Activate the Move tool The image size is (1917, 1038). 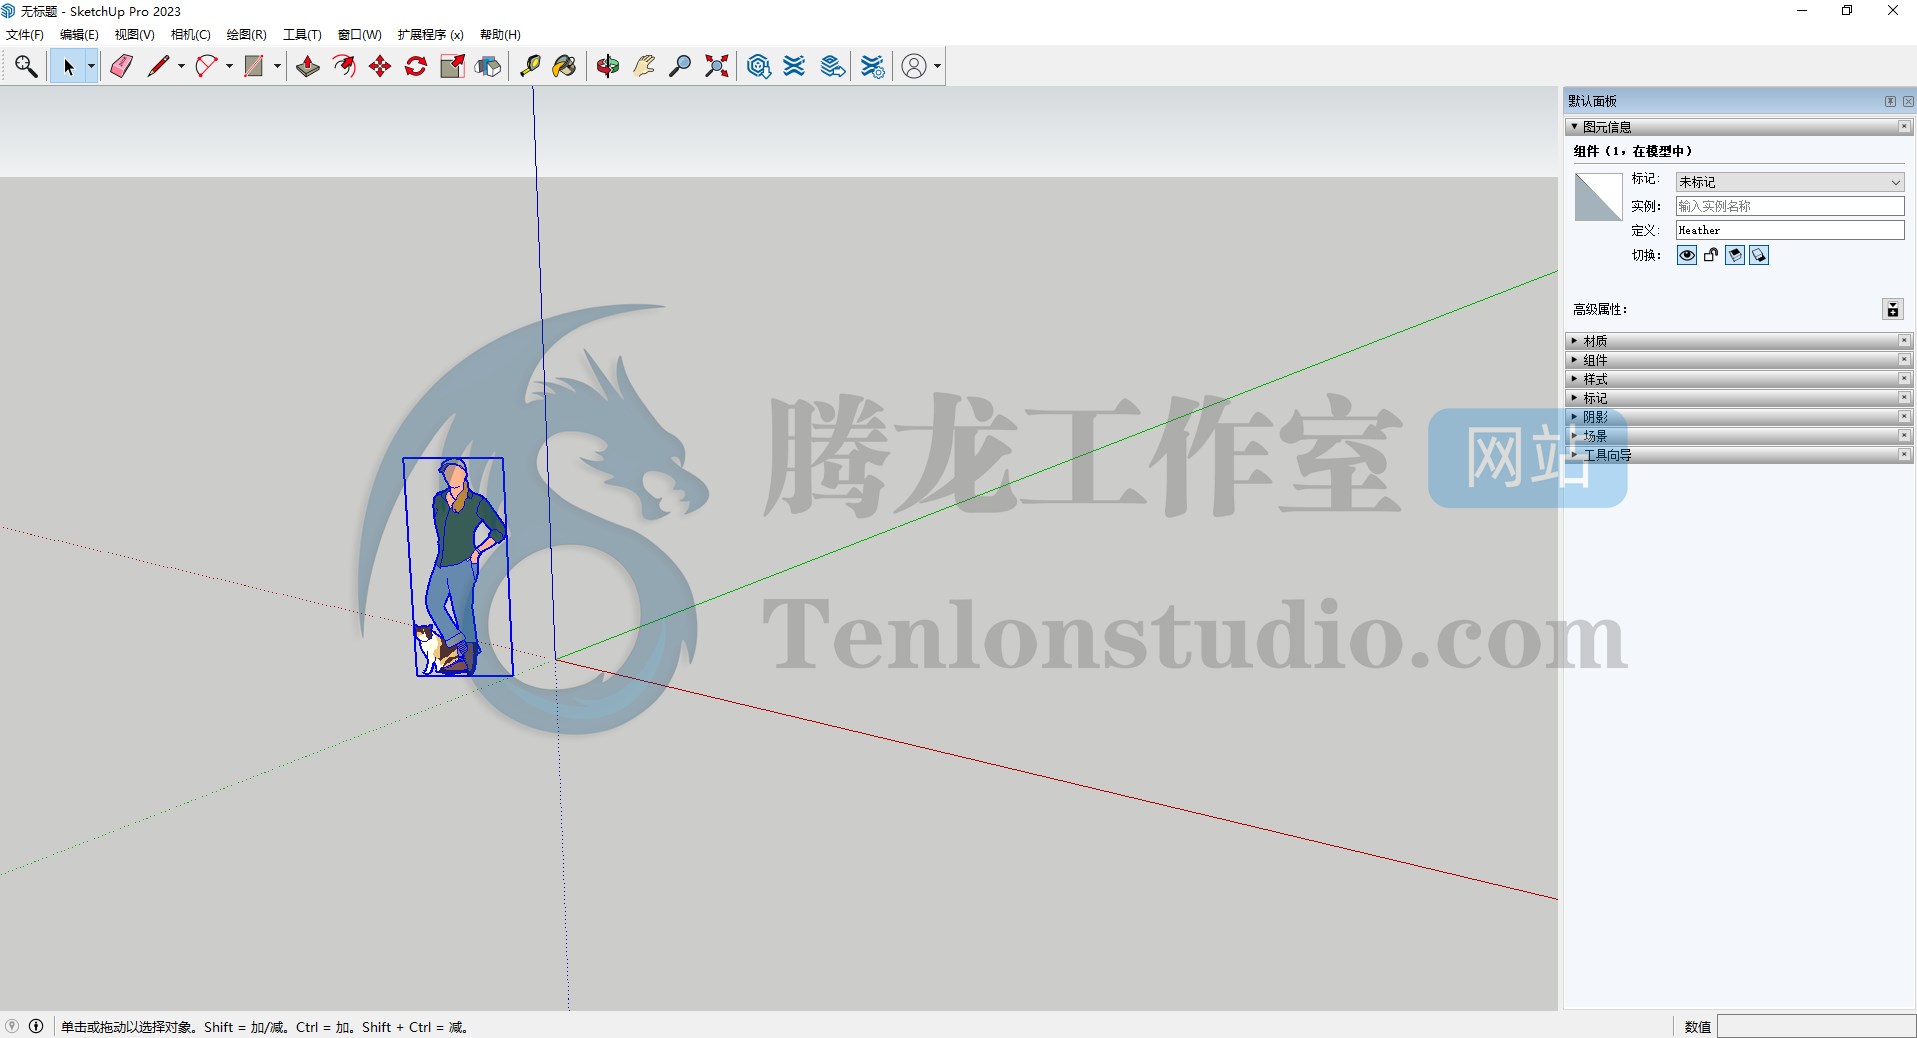(x=380, y=66)
